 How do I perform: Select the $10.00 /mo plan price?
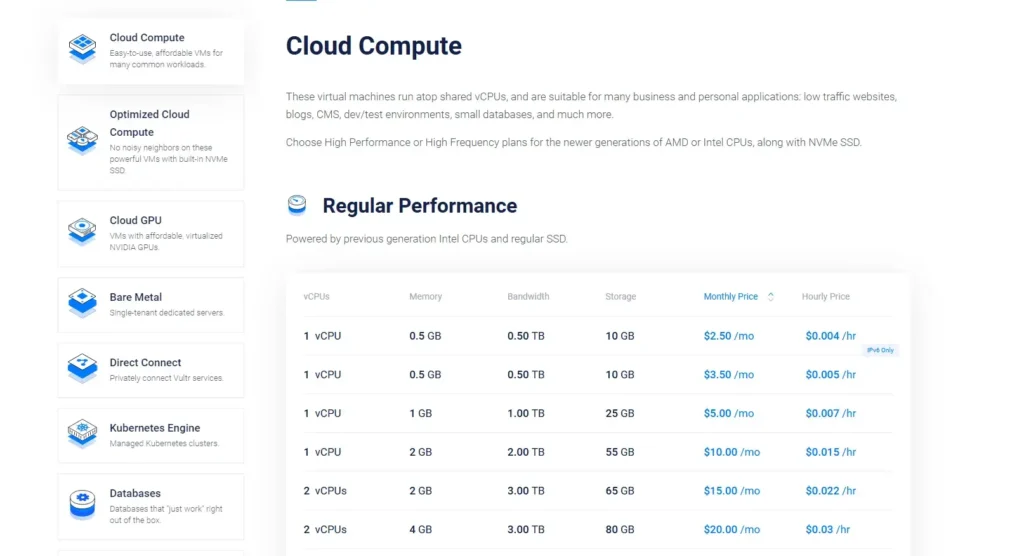tap(731, 452)
